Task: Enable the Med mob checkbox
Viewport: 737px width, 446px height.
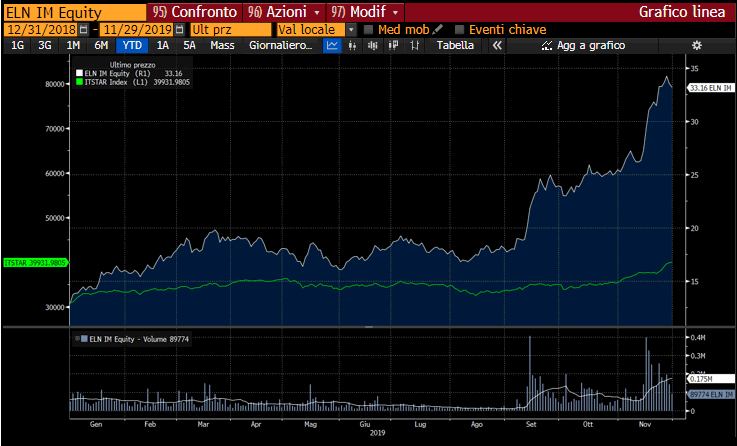Action: (368, 30)
